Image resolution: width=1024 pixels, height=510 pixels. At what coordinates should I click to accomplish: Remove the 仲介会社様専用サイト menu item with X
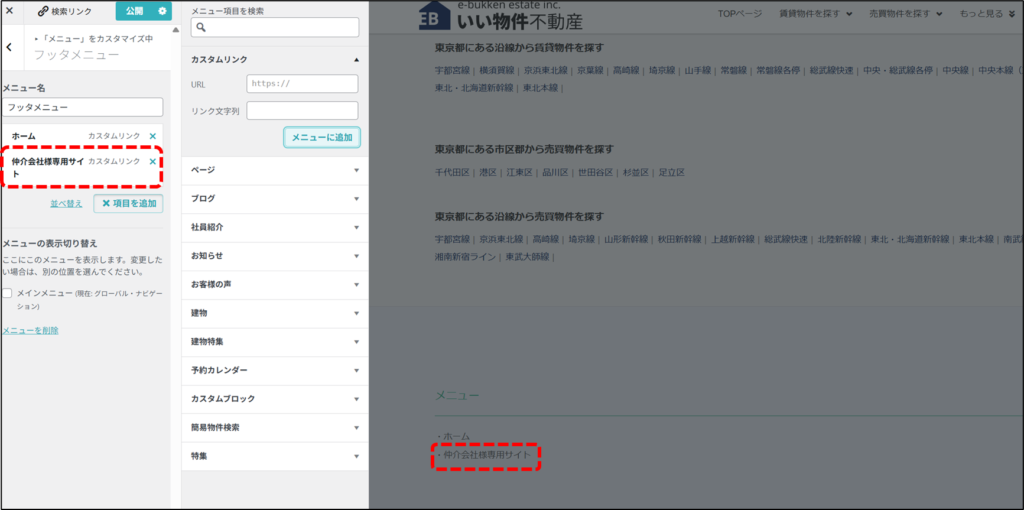[153, 162]
